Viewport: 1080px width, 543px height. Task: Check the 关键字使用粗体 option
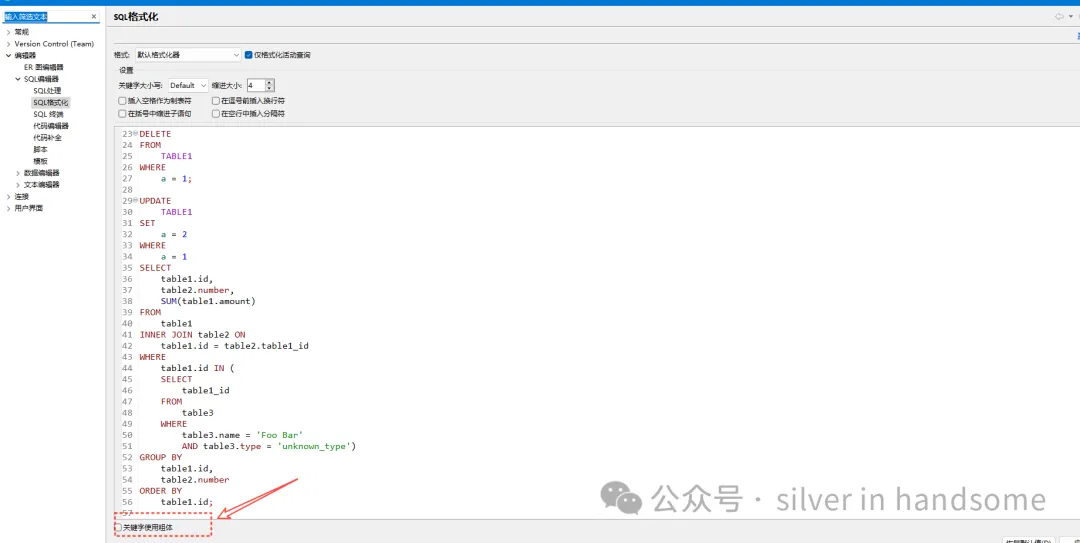[118, 527]
